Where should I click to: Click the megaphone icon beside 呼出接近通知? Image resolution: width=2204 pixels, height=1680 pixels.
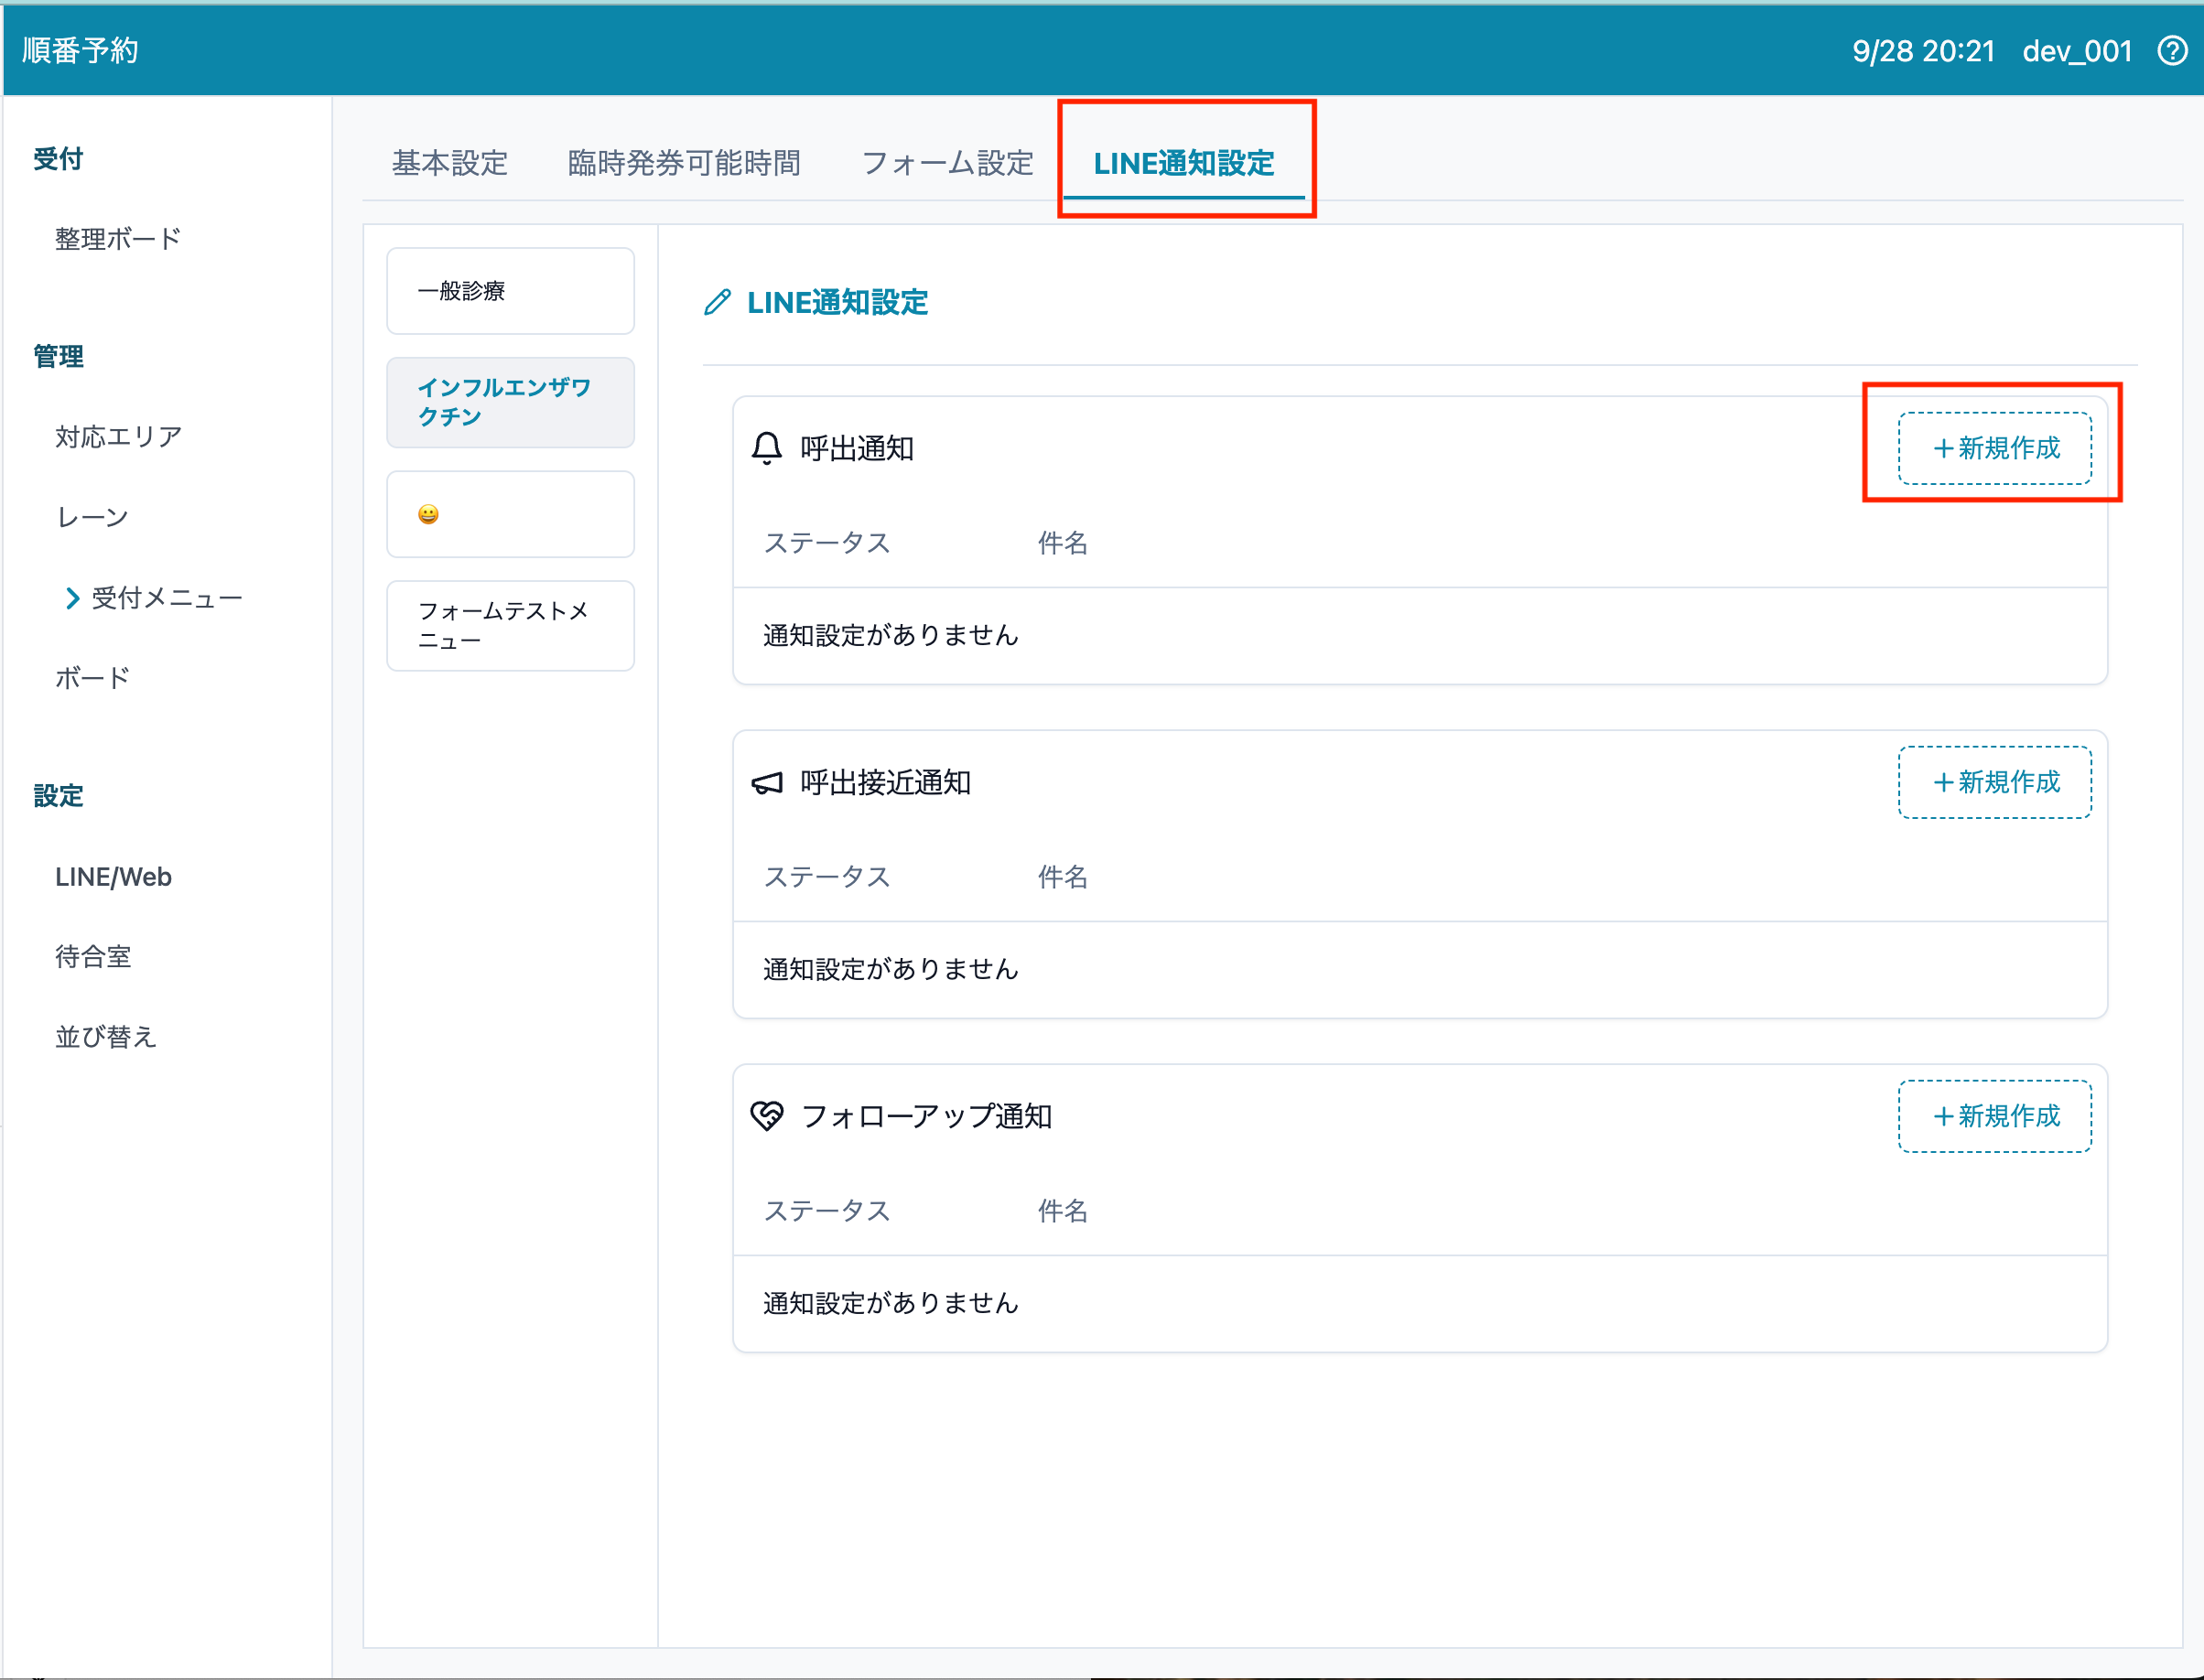click(x=766, y=782)
